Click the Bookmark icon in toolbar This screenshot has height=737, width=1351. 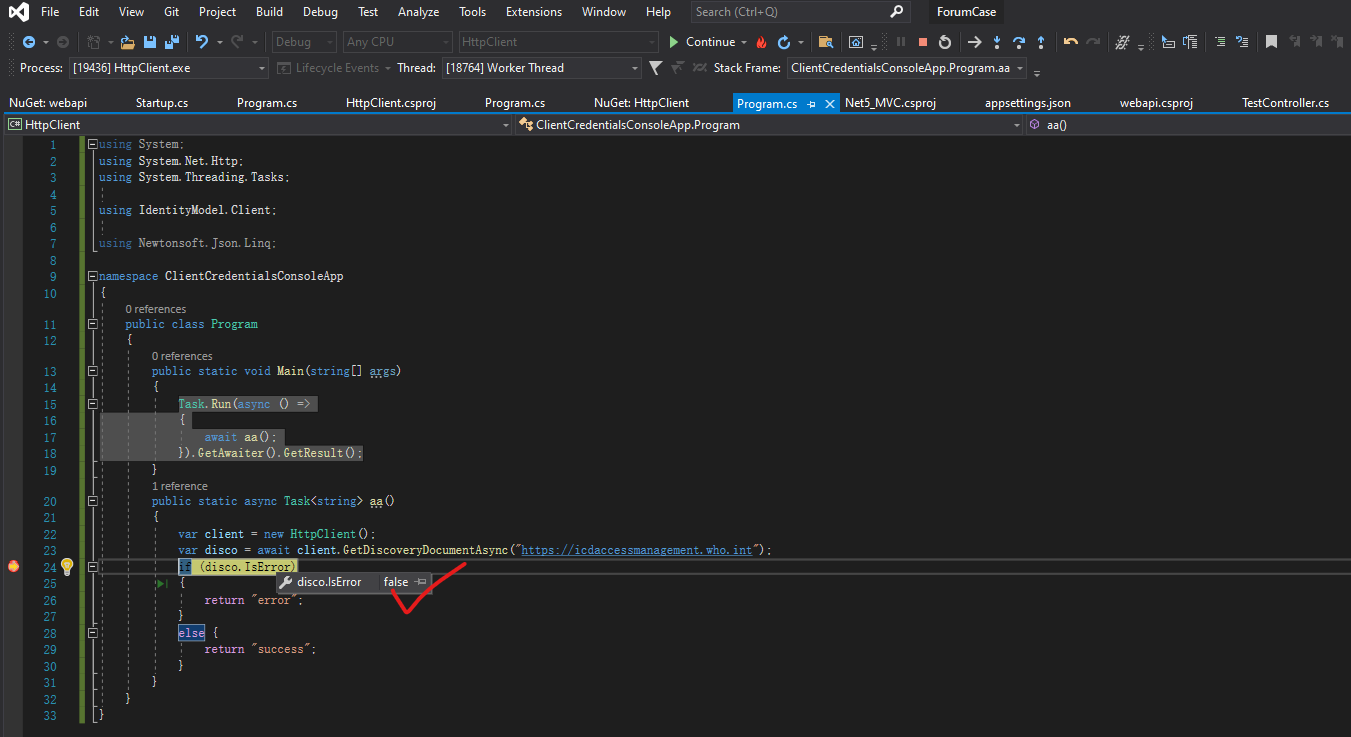point(1271,42)
